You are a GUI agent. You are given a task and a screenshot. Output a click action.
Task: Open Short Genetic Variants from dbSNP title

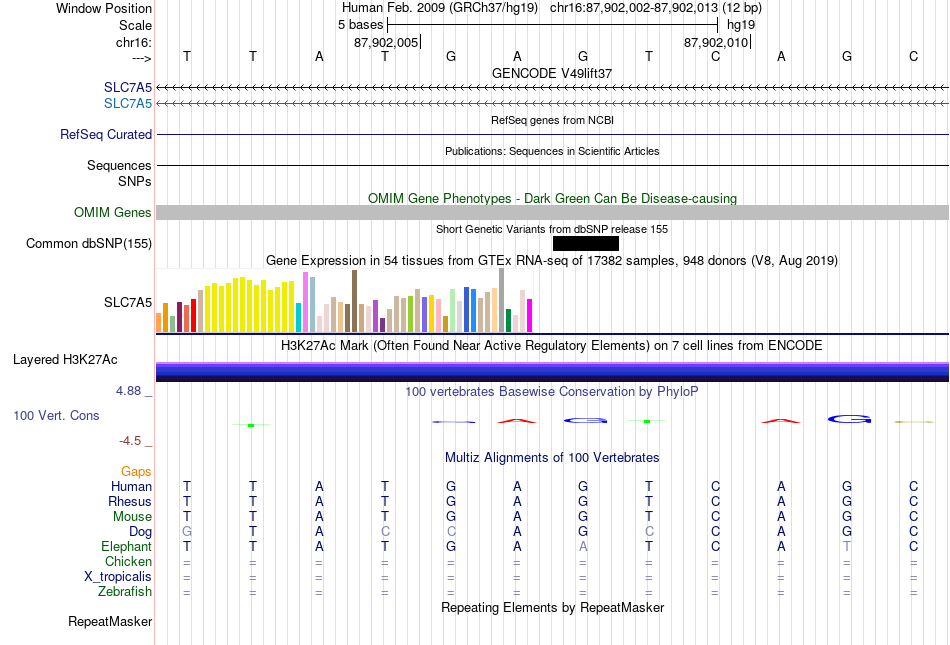pos(552,229)
